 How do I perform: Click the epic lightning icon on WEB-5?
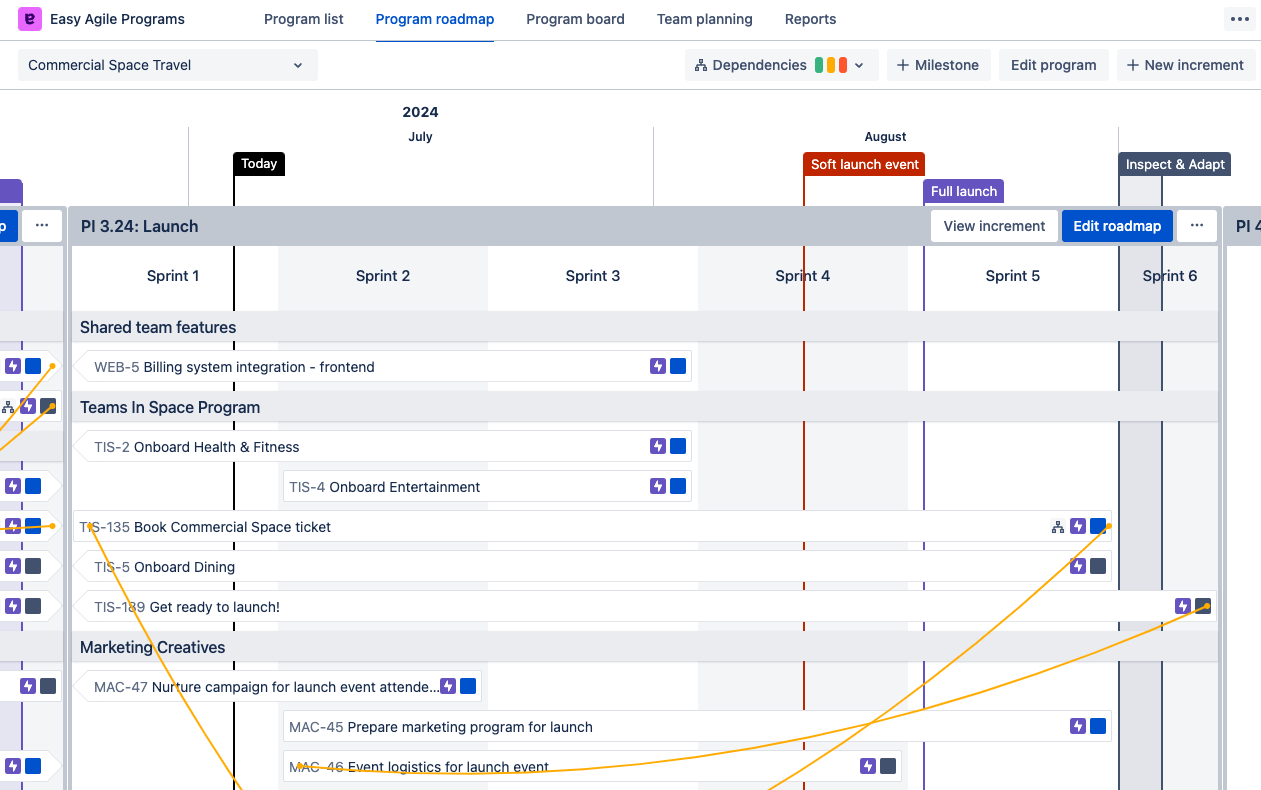click(658, 367)
